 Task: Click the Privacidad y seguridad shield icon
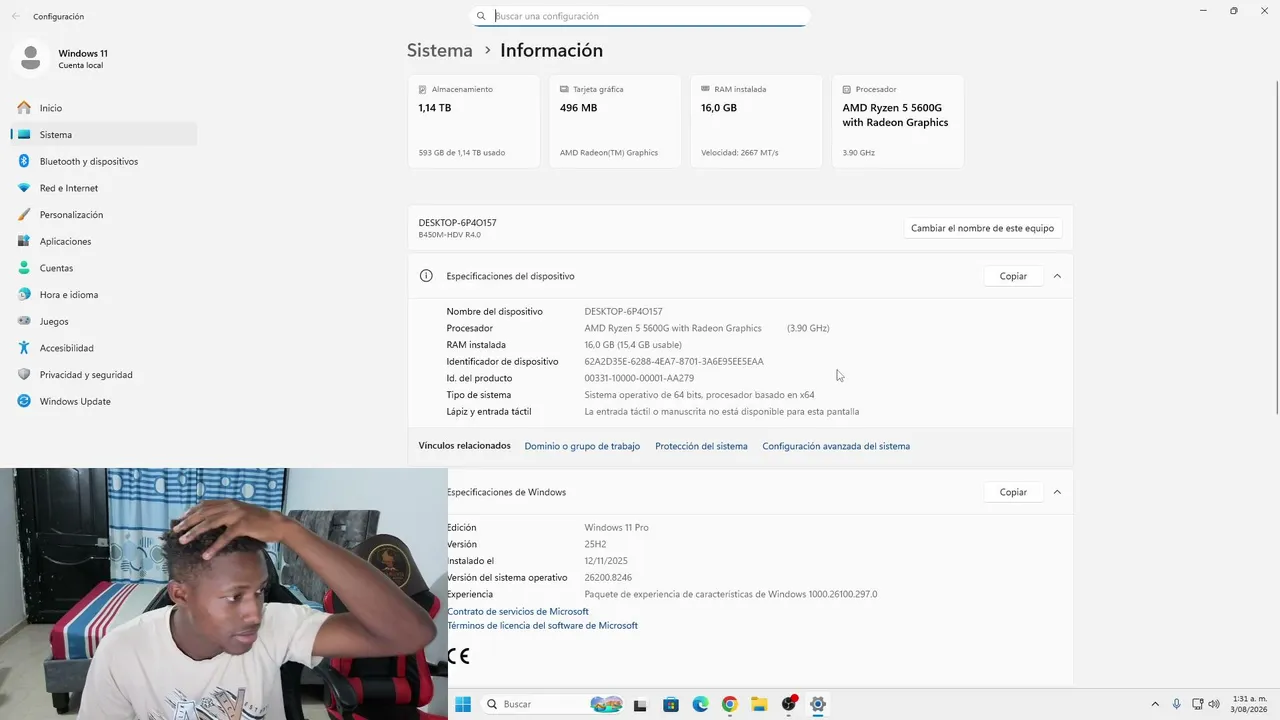click(24, 375)
